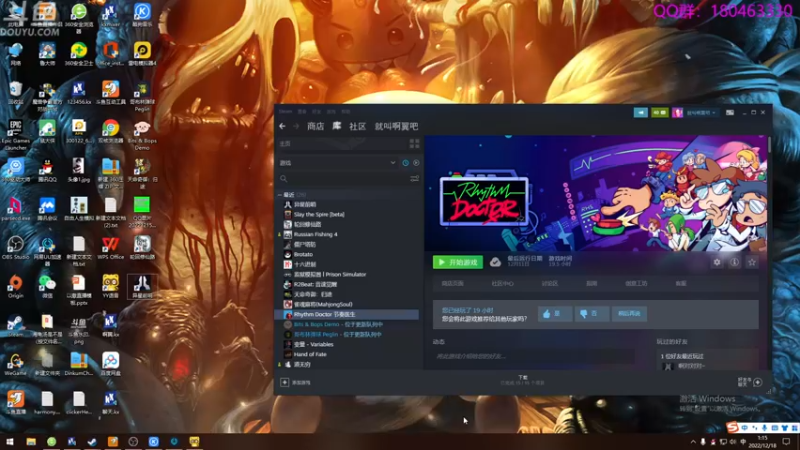Open WPS Office desktop icon
The width and height of the screenshot is (800, 450).
coord(110,248)
